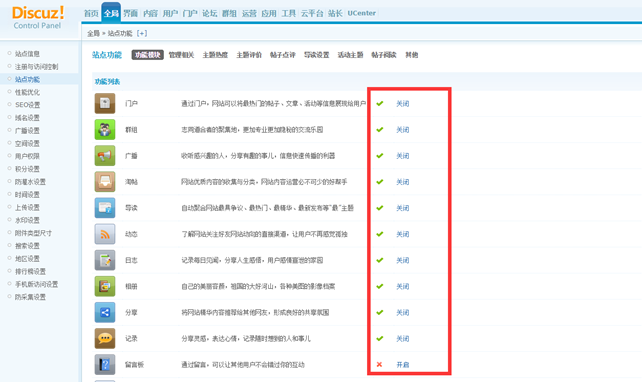Image resolution: width=643 pixels, height=383 pixels.
Task: Open 防采集设置 in the sidebar
Action: (x=30, y=297)
